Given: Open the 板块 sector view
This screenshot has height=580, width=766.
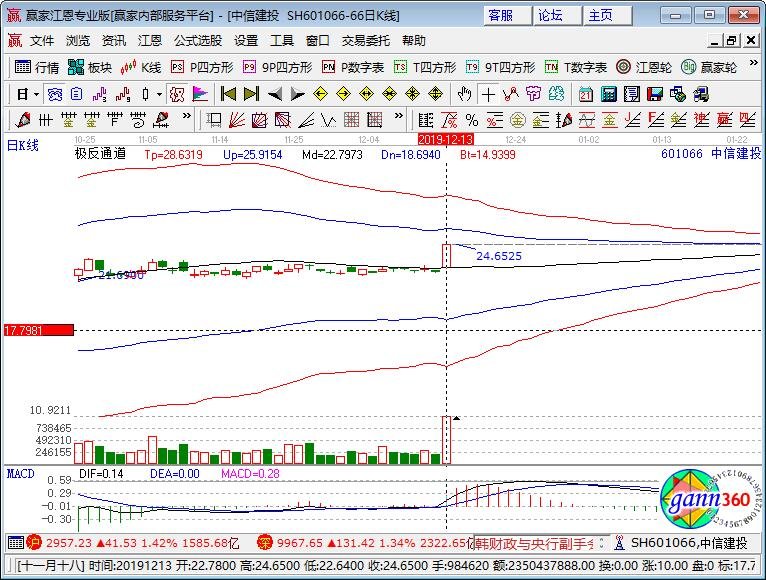Looking at the screenshot, I should pyautogui.click(x=90, y=67).
